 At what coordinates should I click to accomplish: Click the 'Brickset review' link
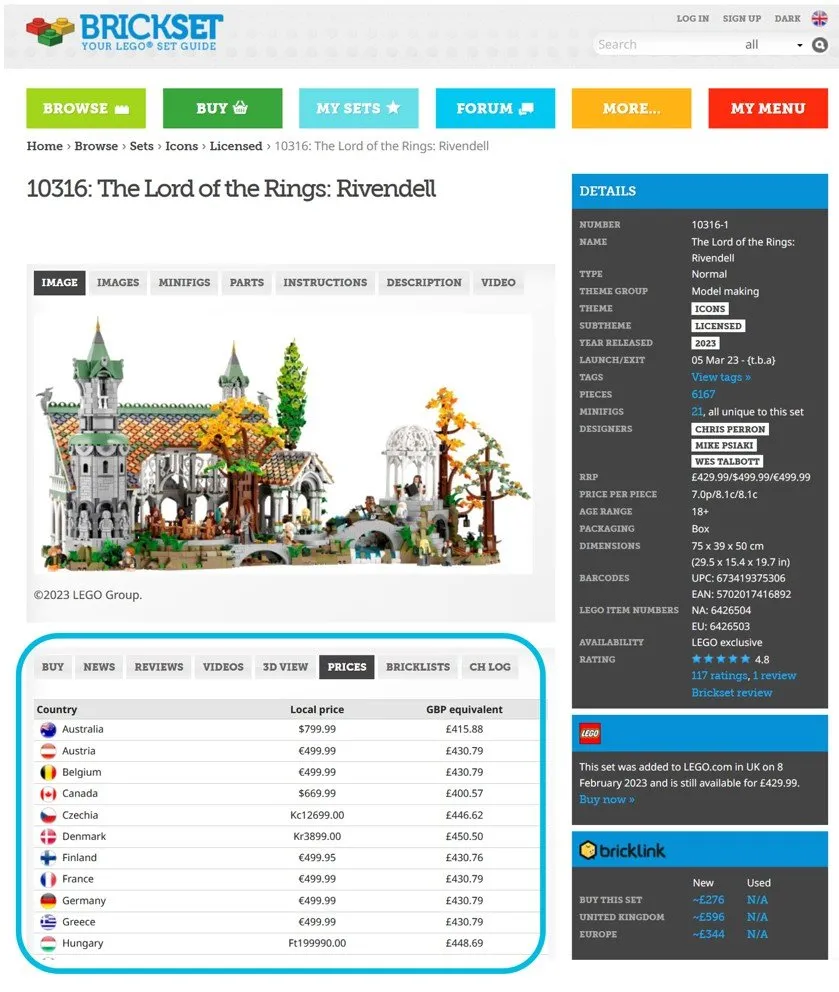731,693
